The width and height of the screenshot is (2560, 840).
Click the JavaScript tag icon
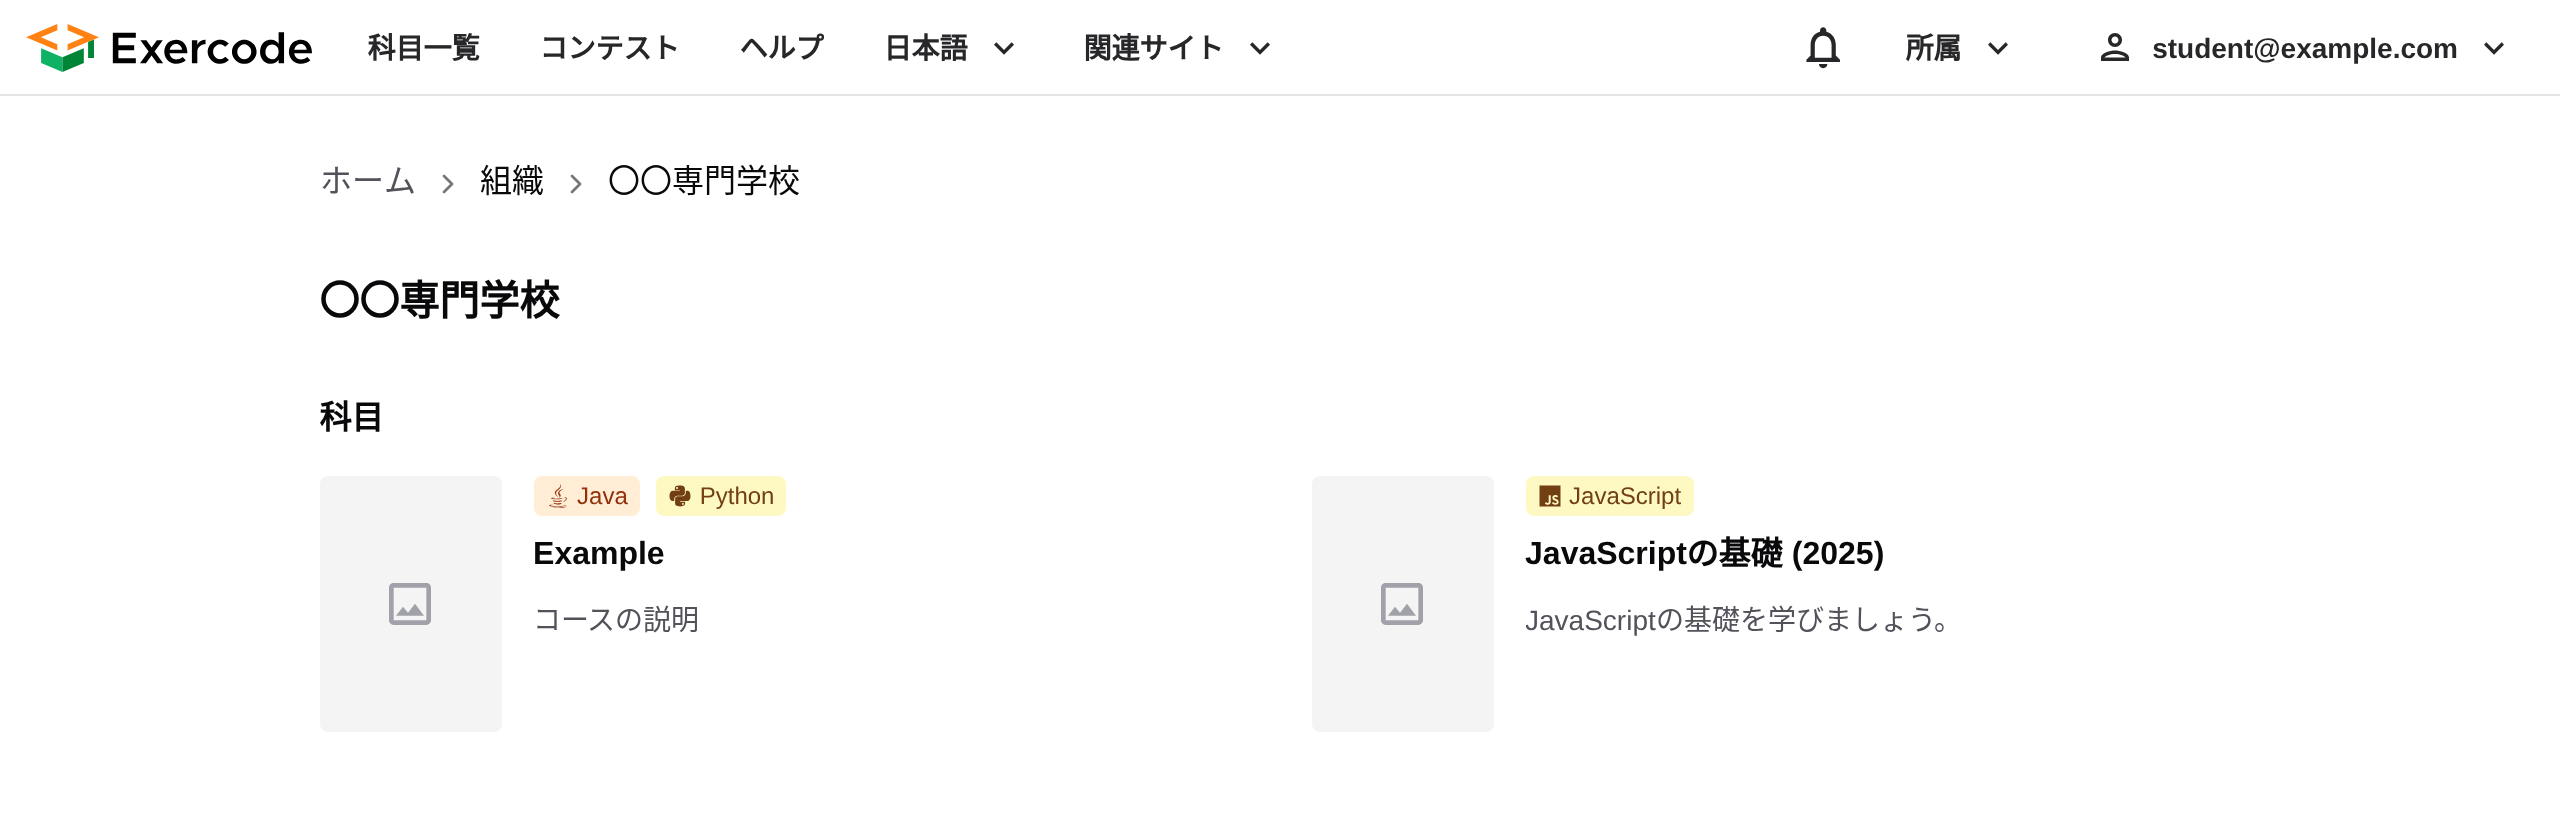click(1550, 497)
